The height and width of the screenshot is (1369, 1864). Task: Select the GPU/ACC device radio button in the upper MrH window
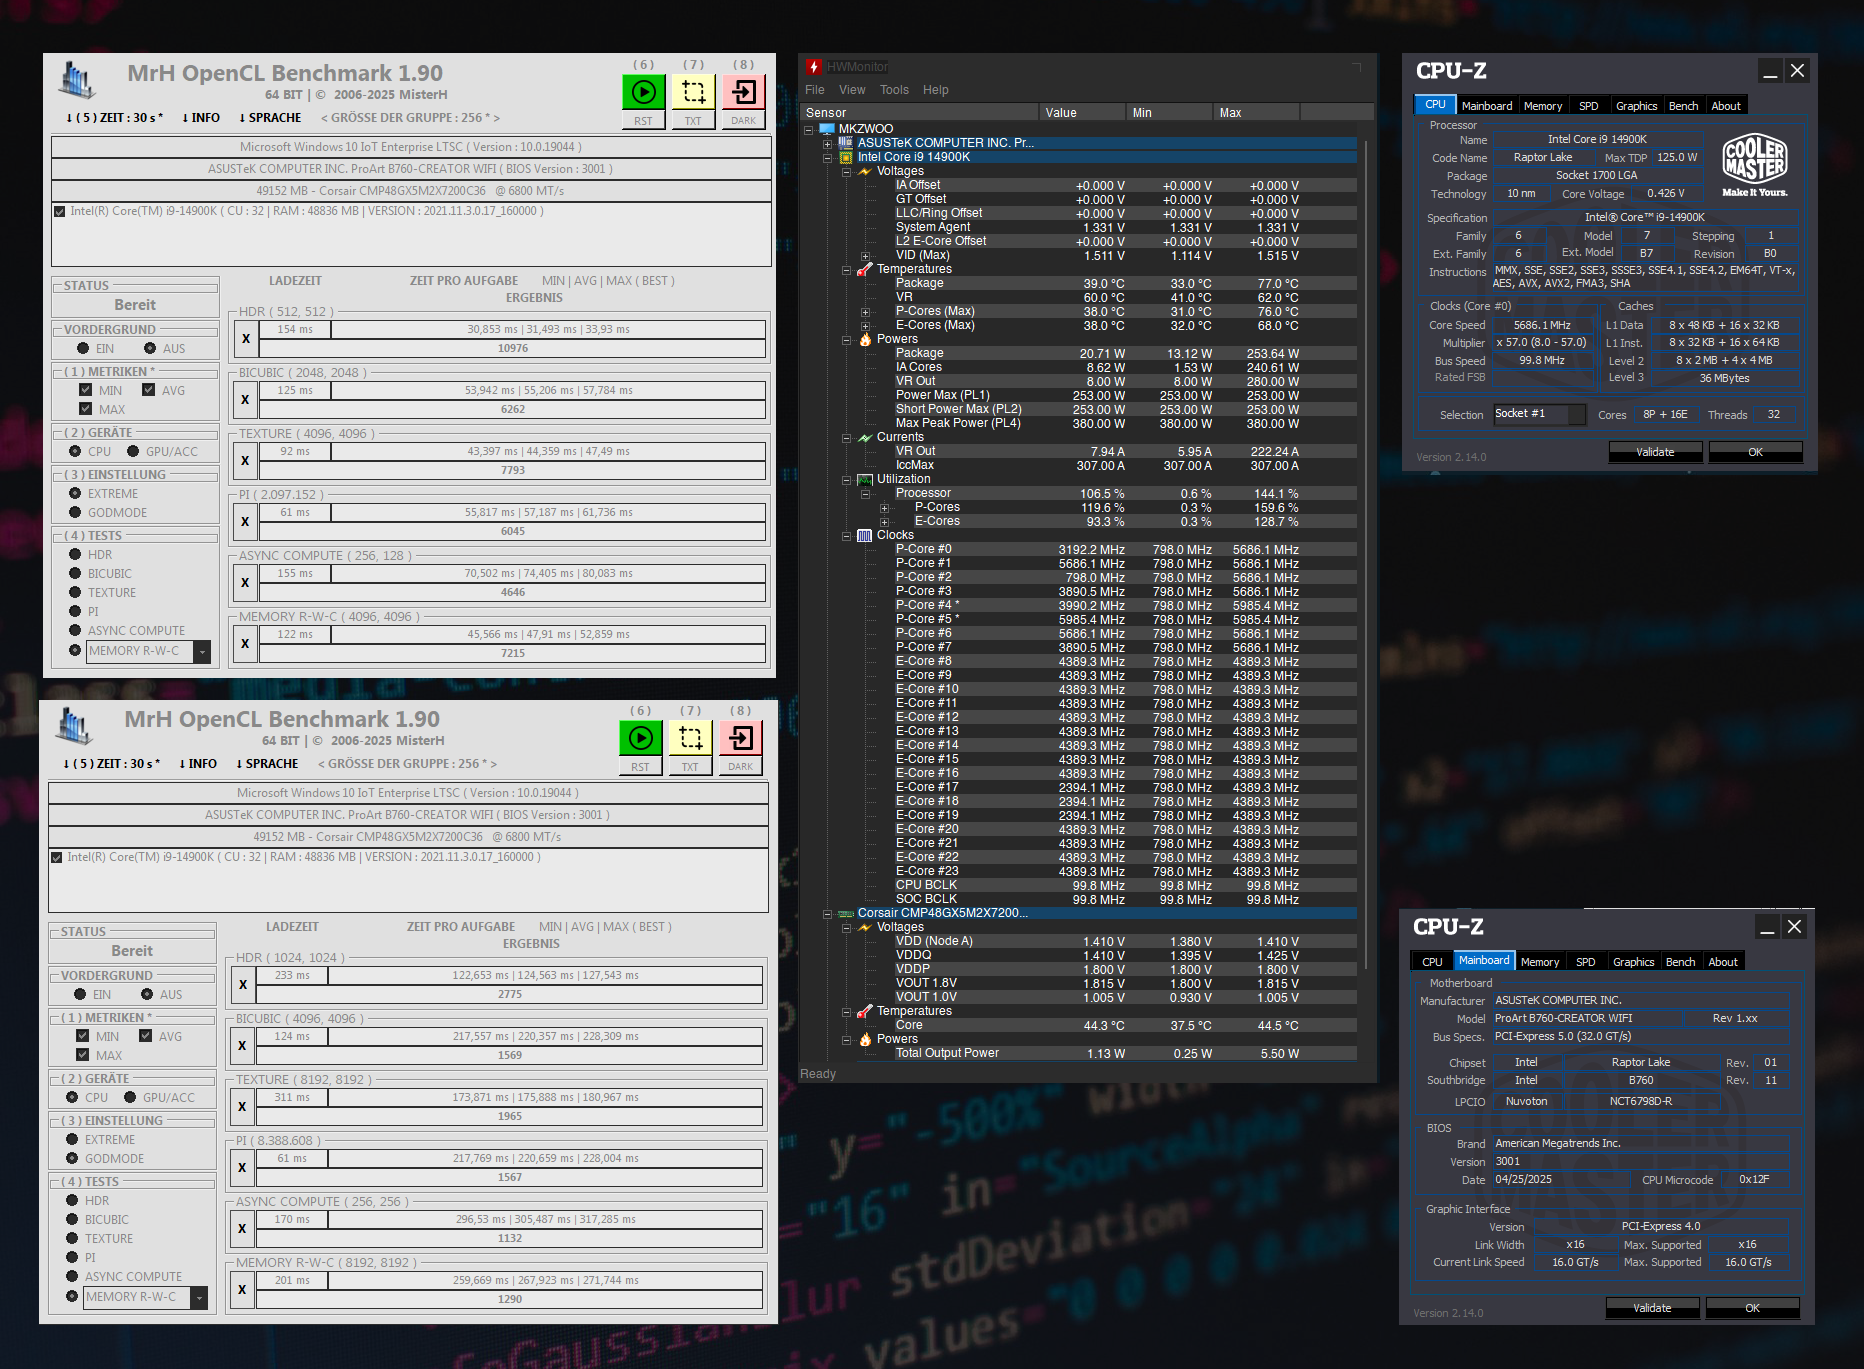click(x=133, y=451)
